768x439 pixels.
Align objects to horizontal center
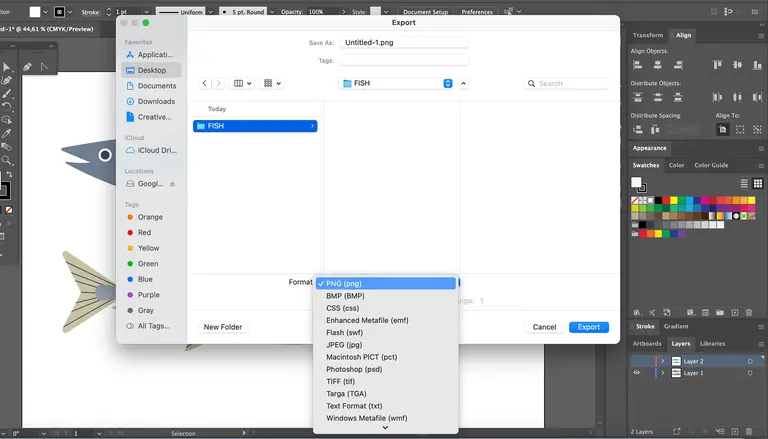tap(658, 65)
